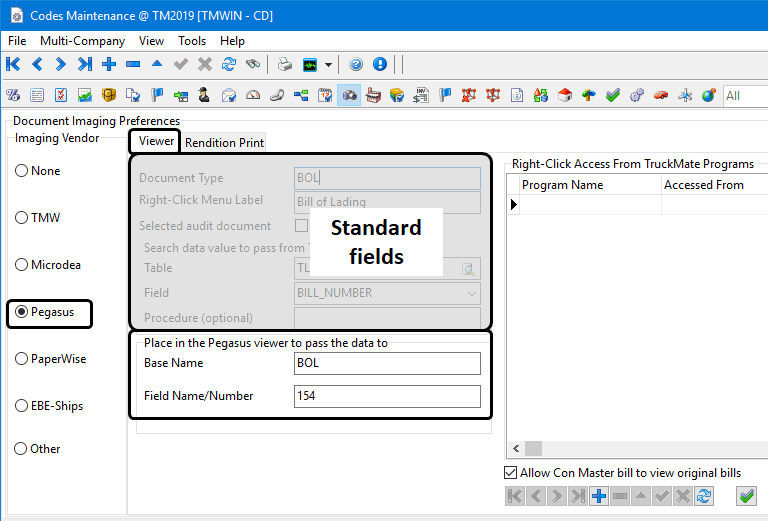
Task: Add a program row with the bottom plus button
Action: pos(599,496)
